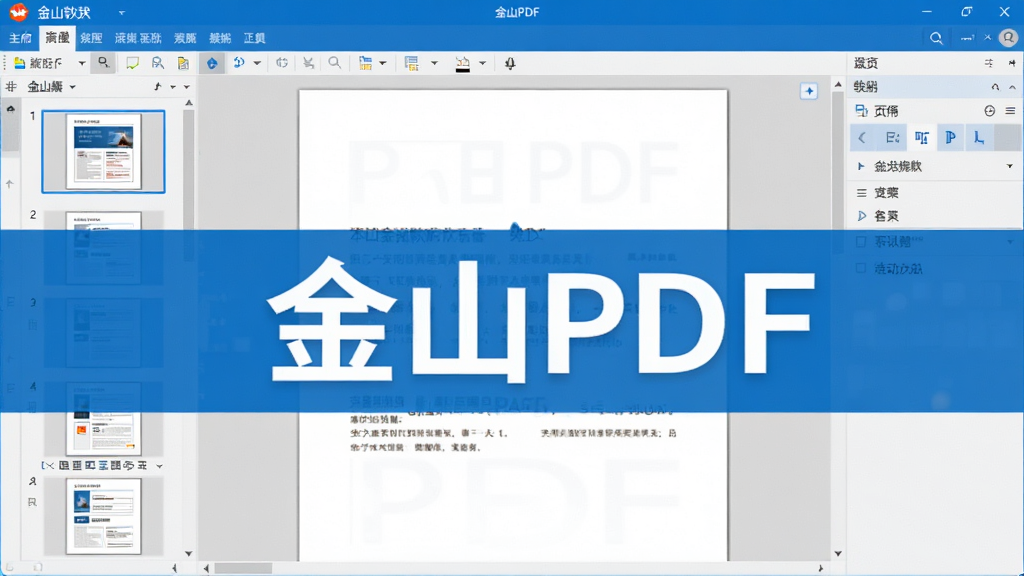Select the highlighted find tool in toolbar
This screenshot has width=1024, height=576.
tap(103, 63)
